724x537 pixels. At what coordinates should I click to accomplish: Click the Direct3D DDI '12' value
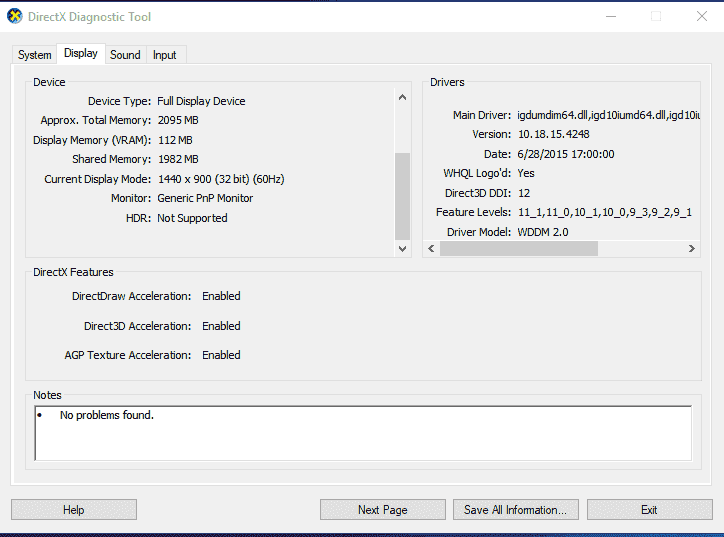(x=524, y=193)
